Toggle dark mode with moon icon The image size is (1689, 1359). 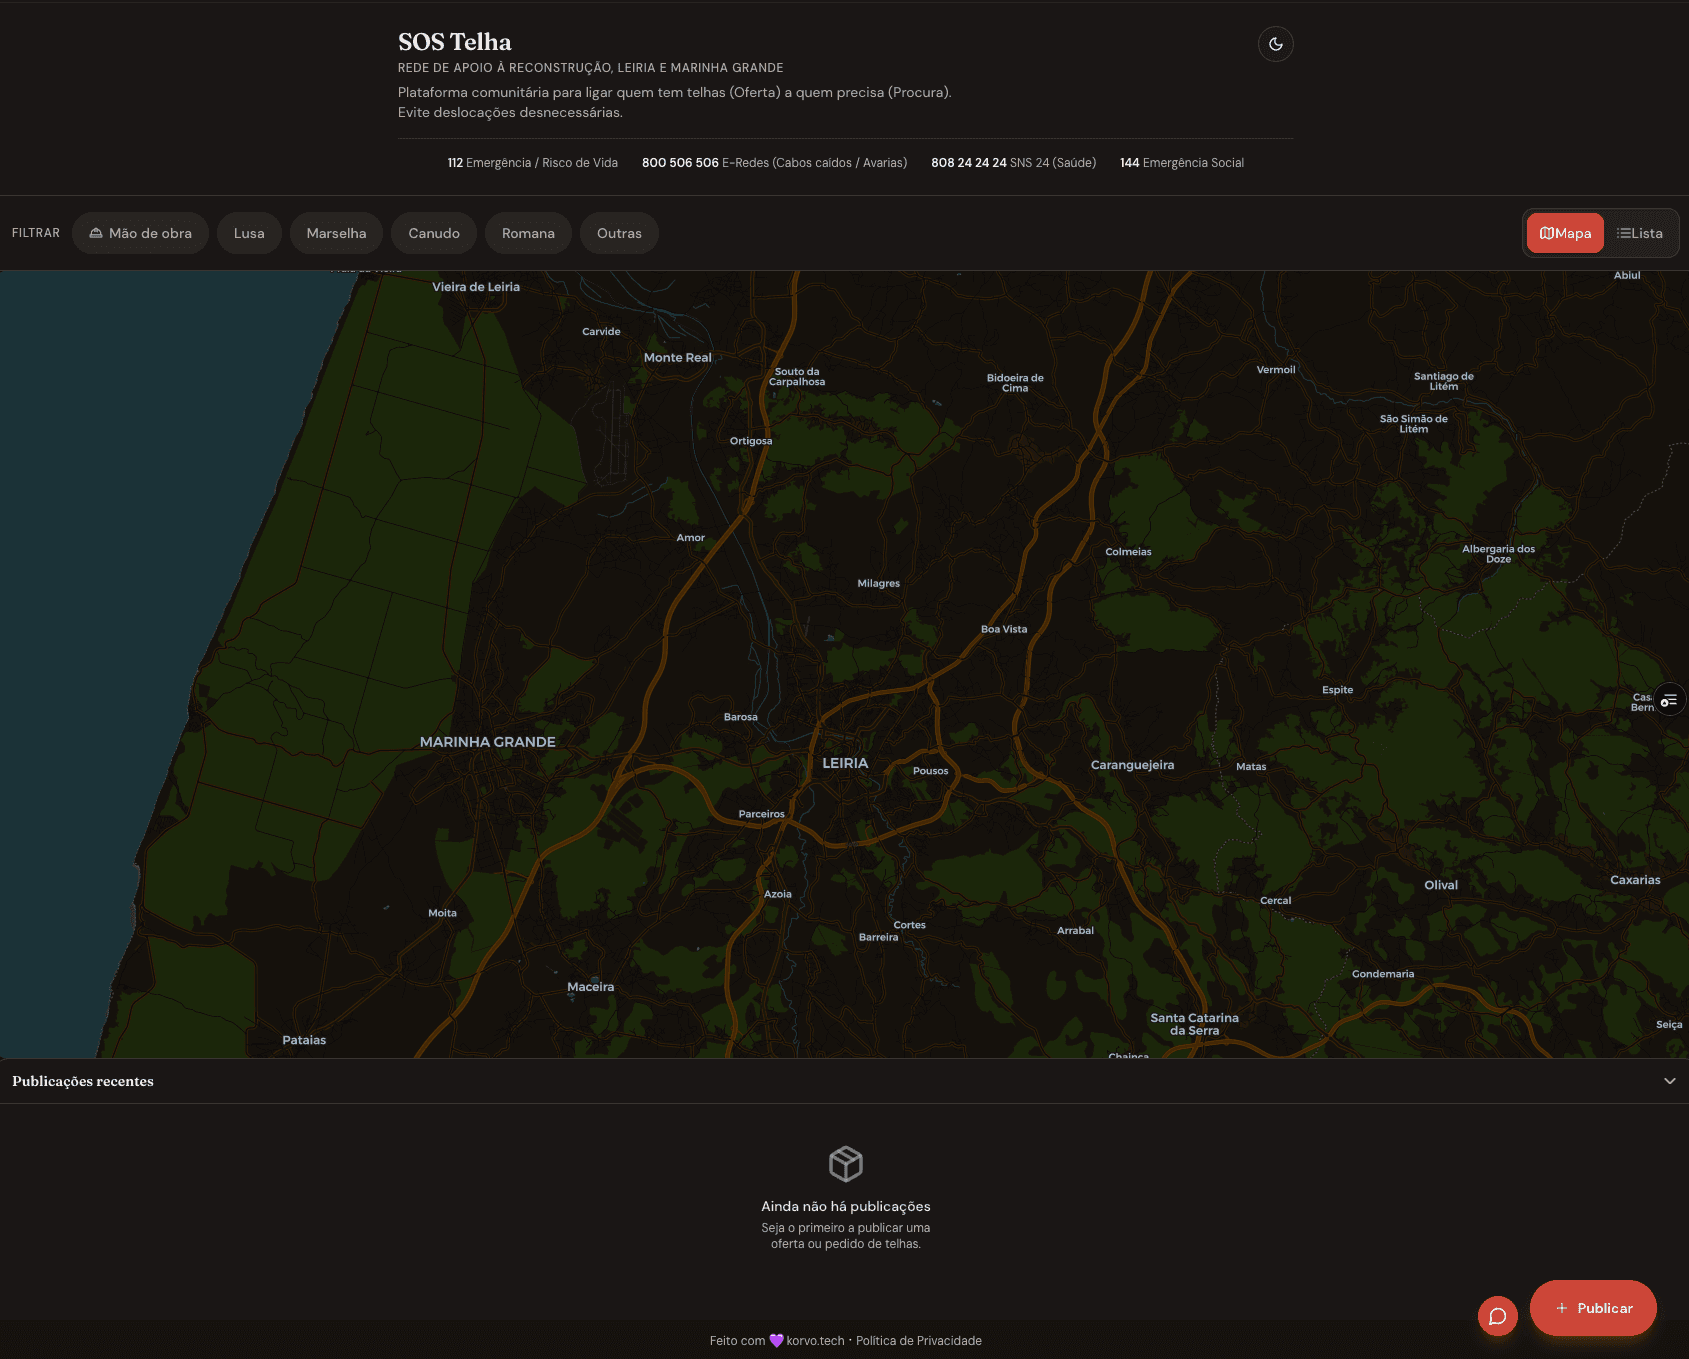[1275, 44]
